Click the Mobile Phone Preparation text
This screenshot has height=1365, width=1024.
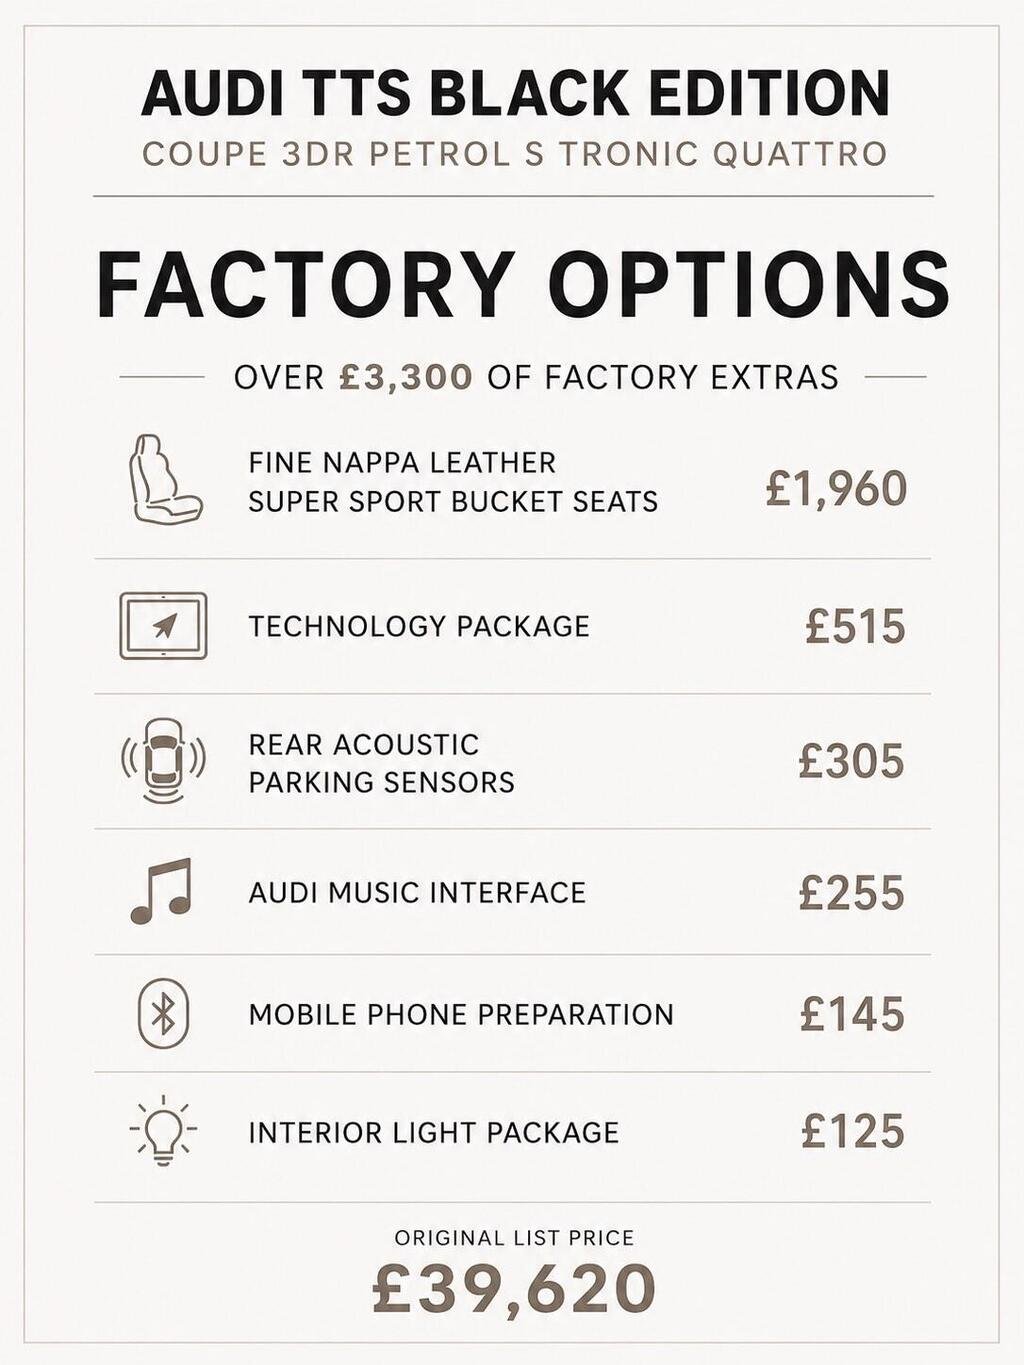point(461,1014)
